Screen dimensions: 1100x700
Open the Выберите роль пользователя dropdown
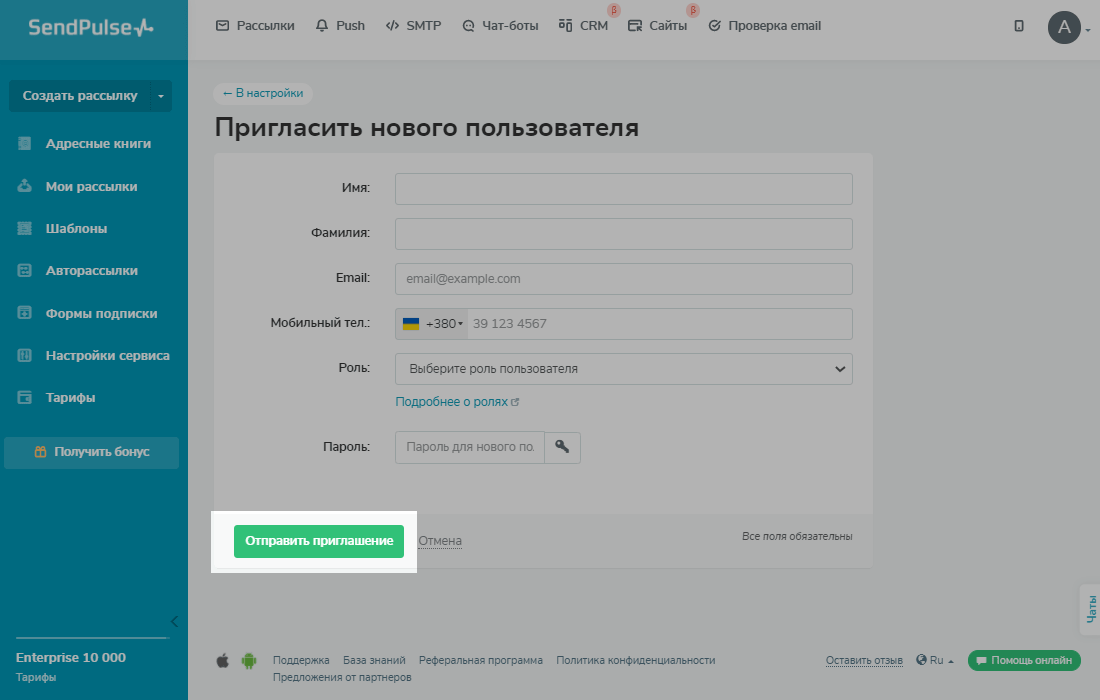click(624, 369)
